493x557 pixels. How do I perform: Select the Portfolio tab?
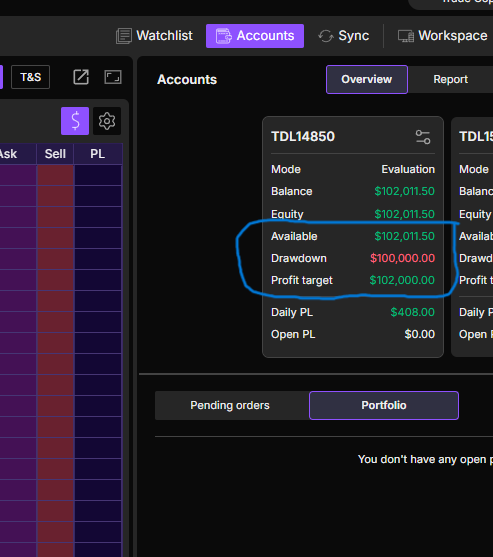[x=384, y=405]
